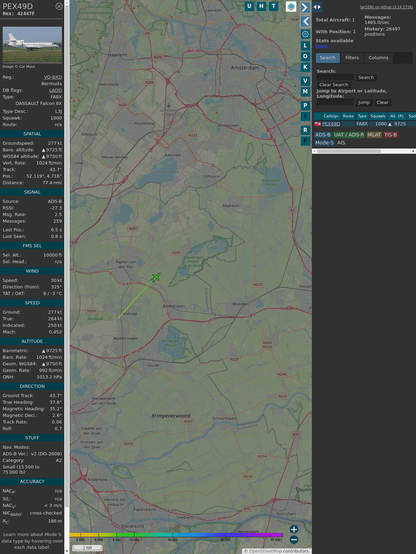Viewport: 416px width, 554px height.
Task: Click the P persistence mode button
Action: pyautogui.click(x=305, y=105)
